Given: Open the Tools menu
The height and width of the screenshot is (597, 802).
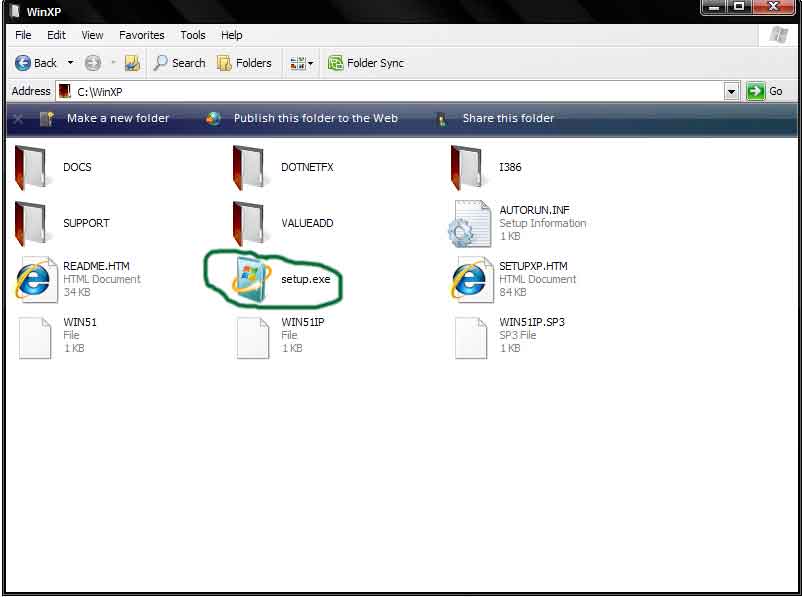Looking at the screenshot, I should (x=193, y=35).
